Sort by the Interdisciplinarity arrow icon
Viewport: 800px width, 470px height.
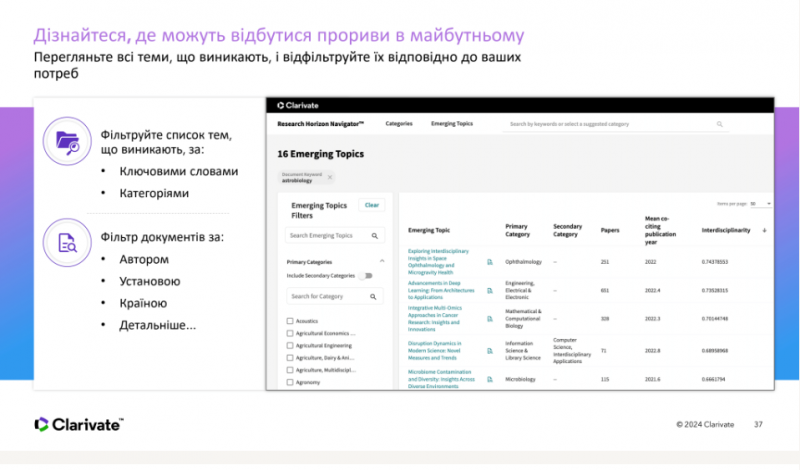tap(764, 230)
